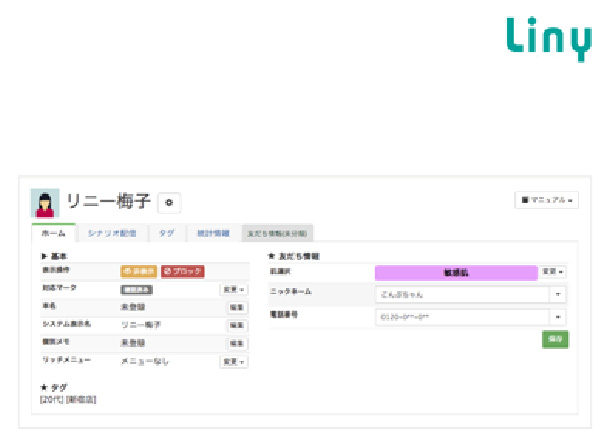Click 編集 button for 本名 row
Image resolution: width=610 pixels, height=444 pixels.
click(237, 307)
